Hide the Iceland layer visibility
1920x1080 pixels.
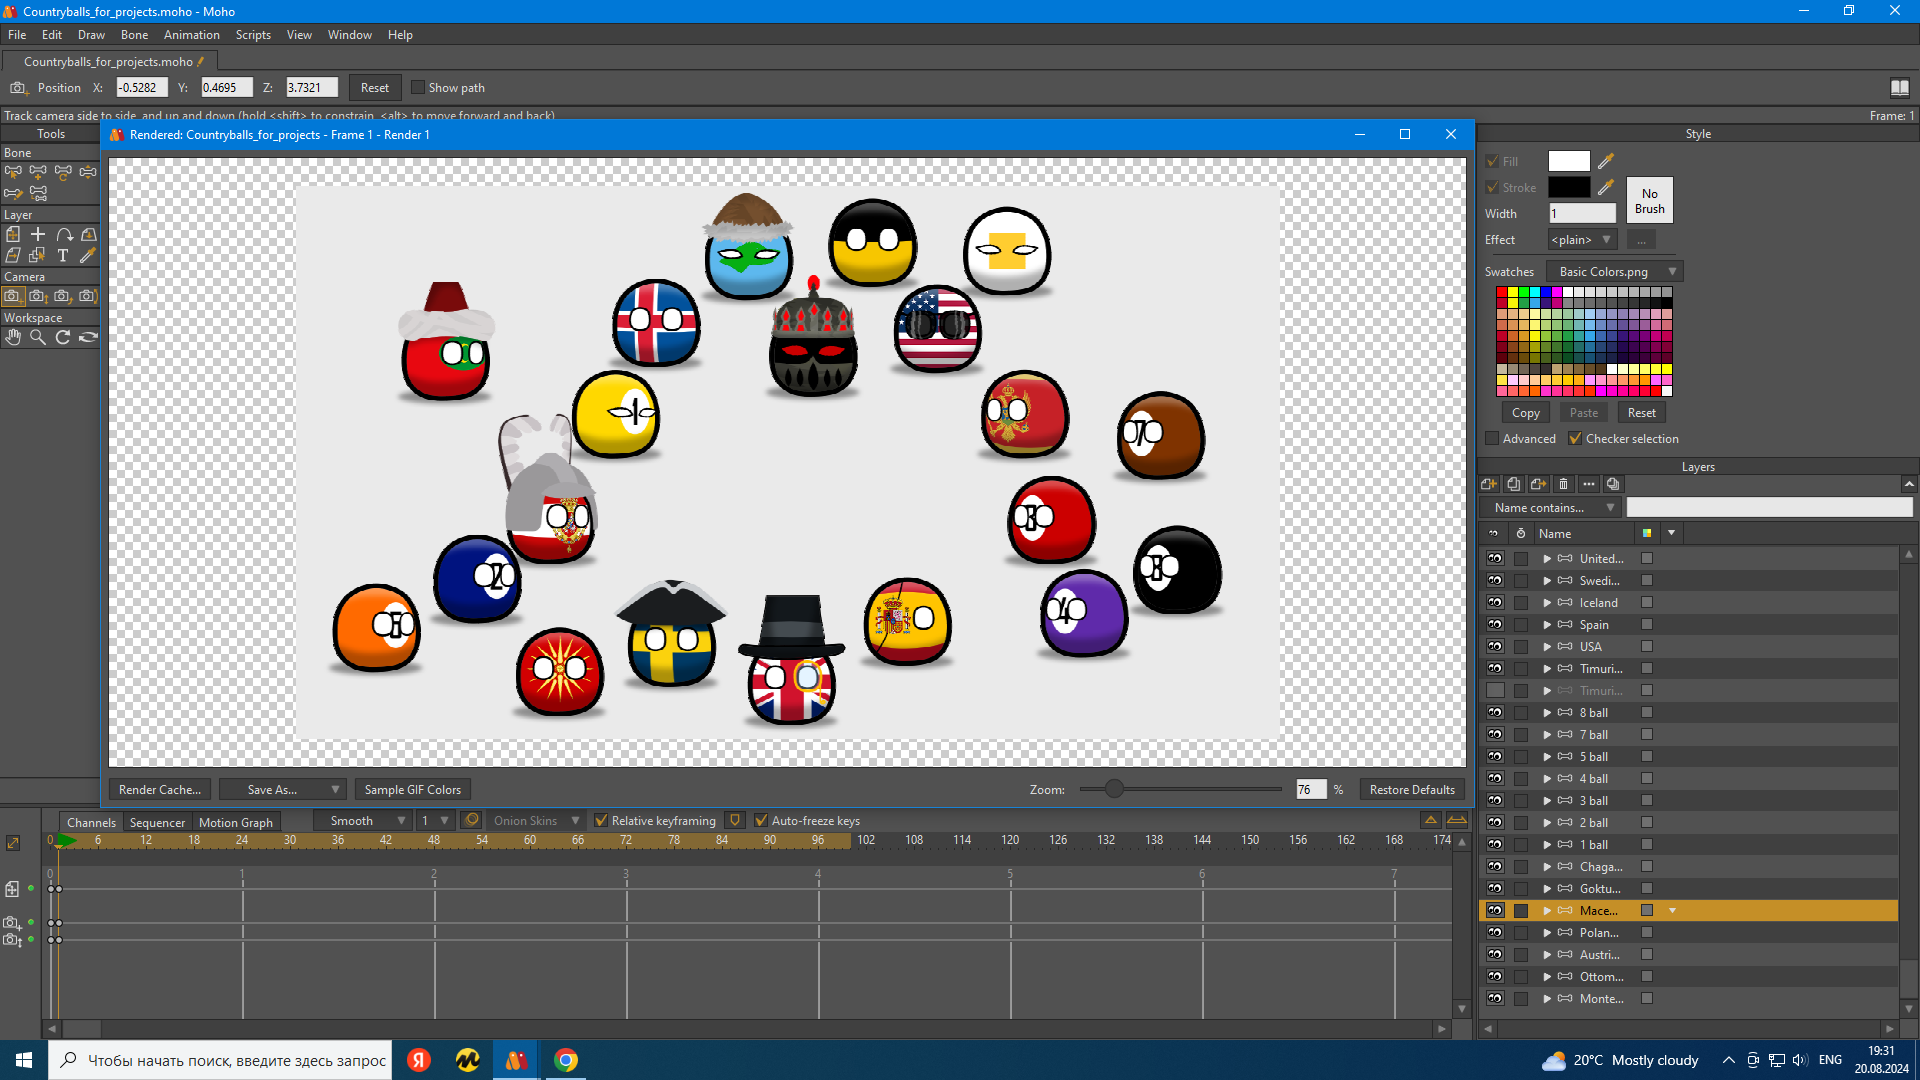click(1495, 602)
